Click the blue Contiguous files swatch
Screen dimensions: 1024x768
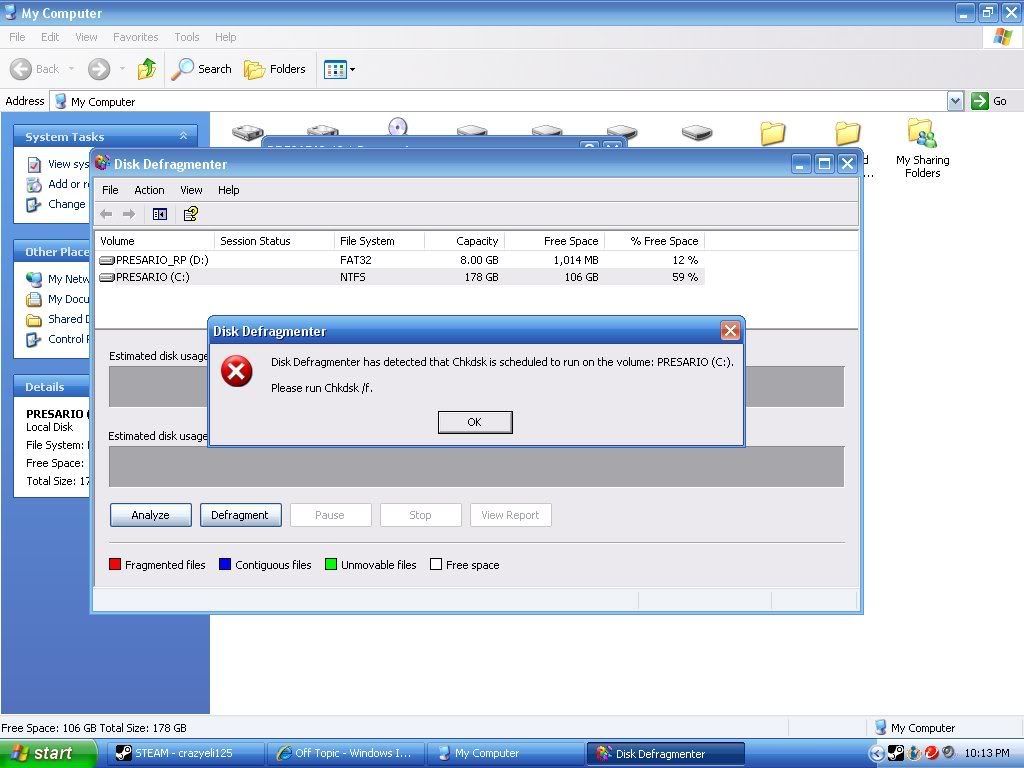(x=225, y=564)
